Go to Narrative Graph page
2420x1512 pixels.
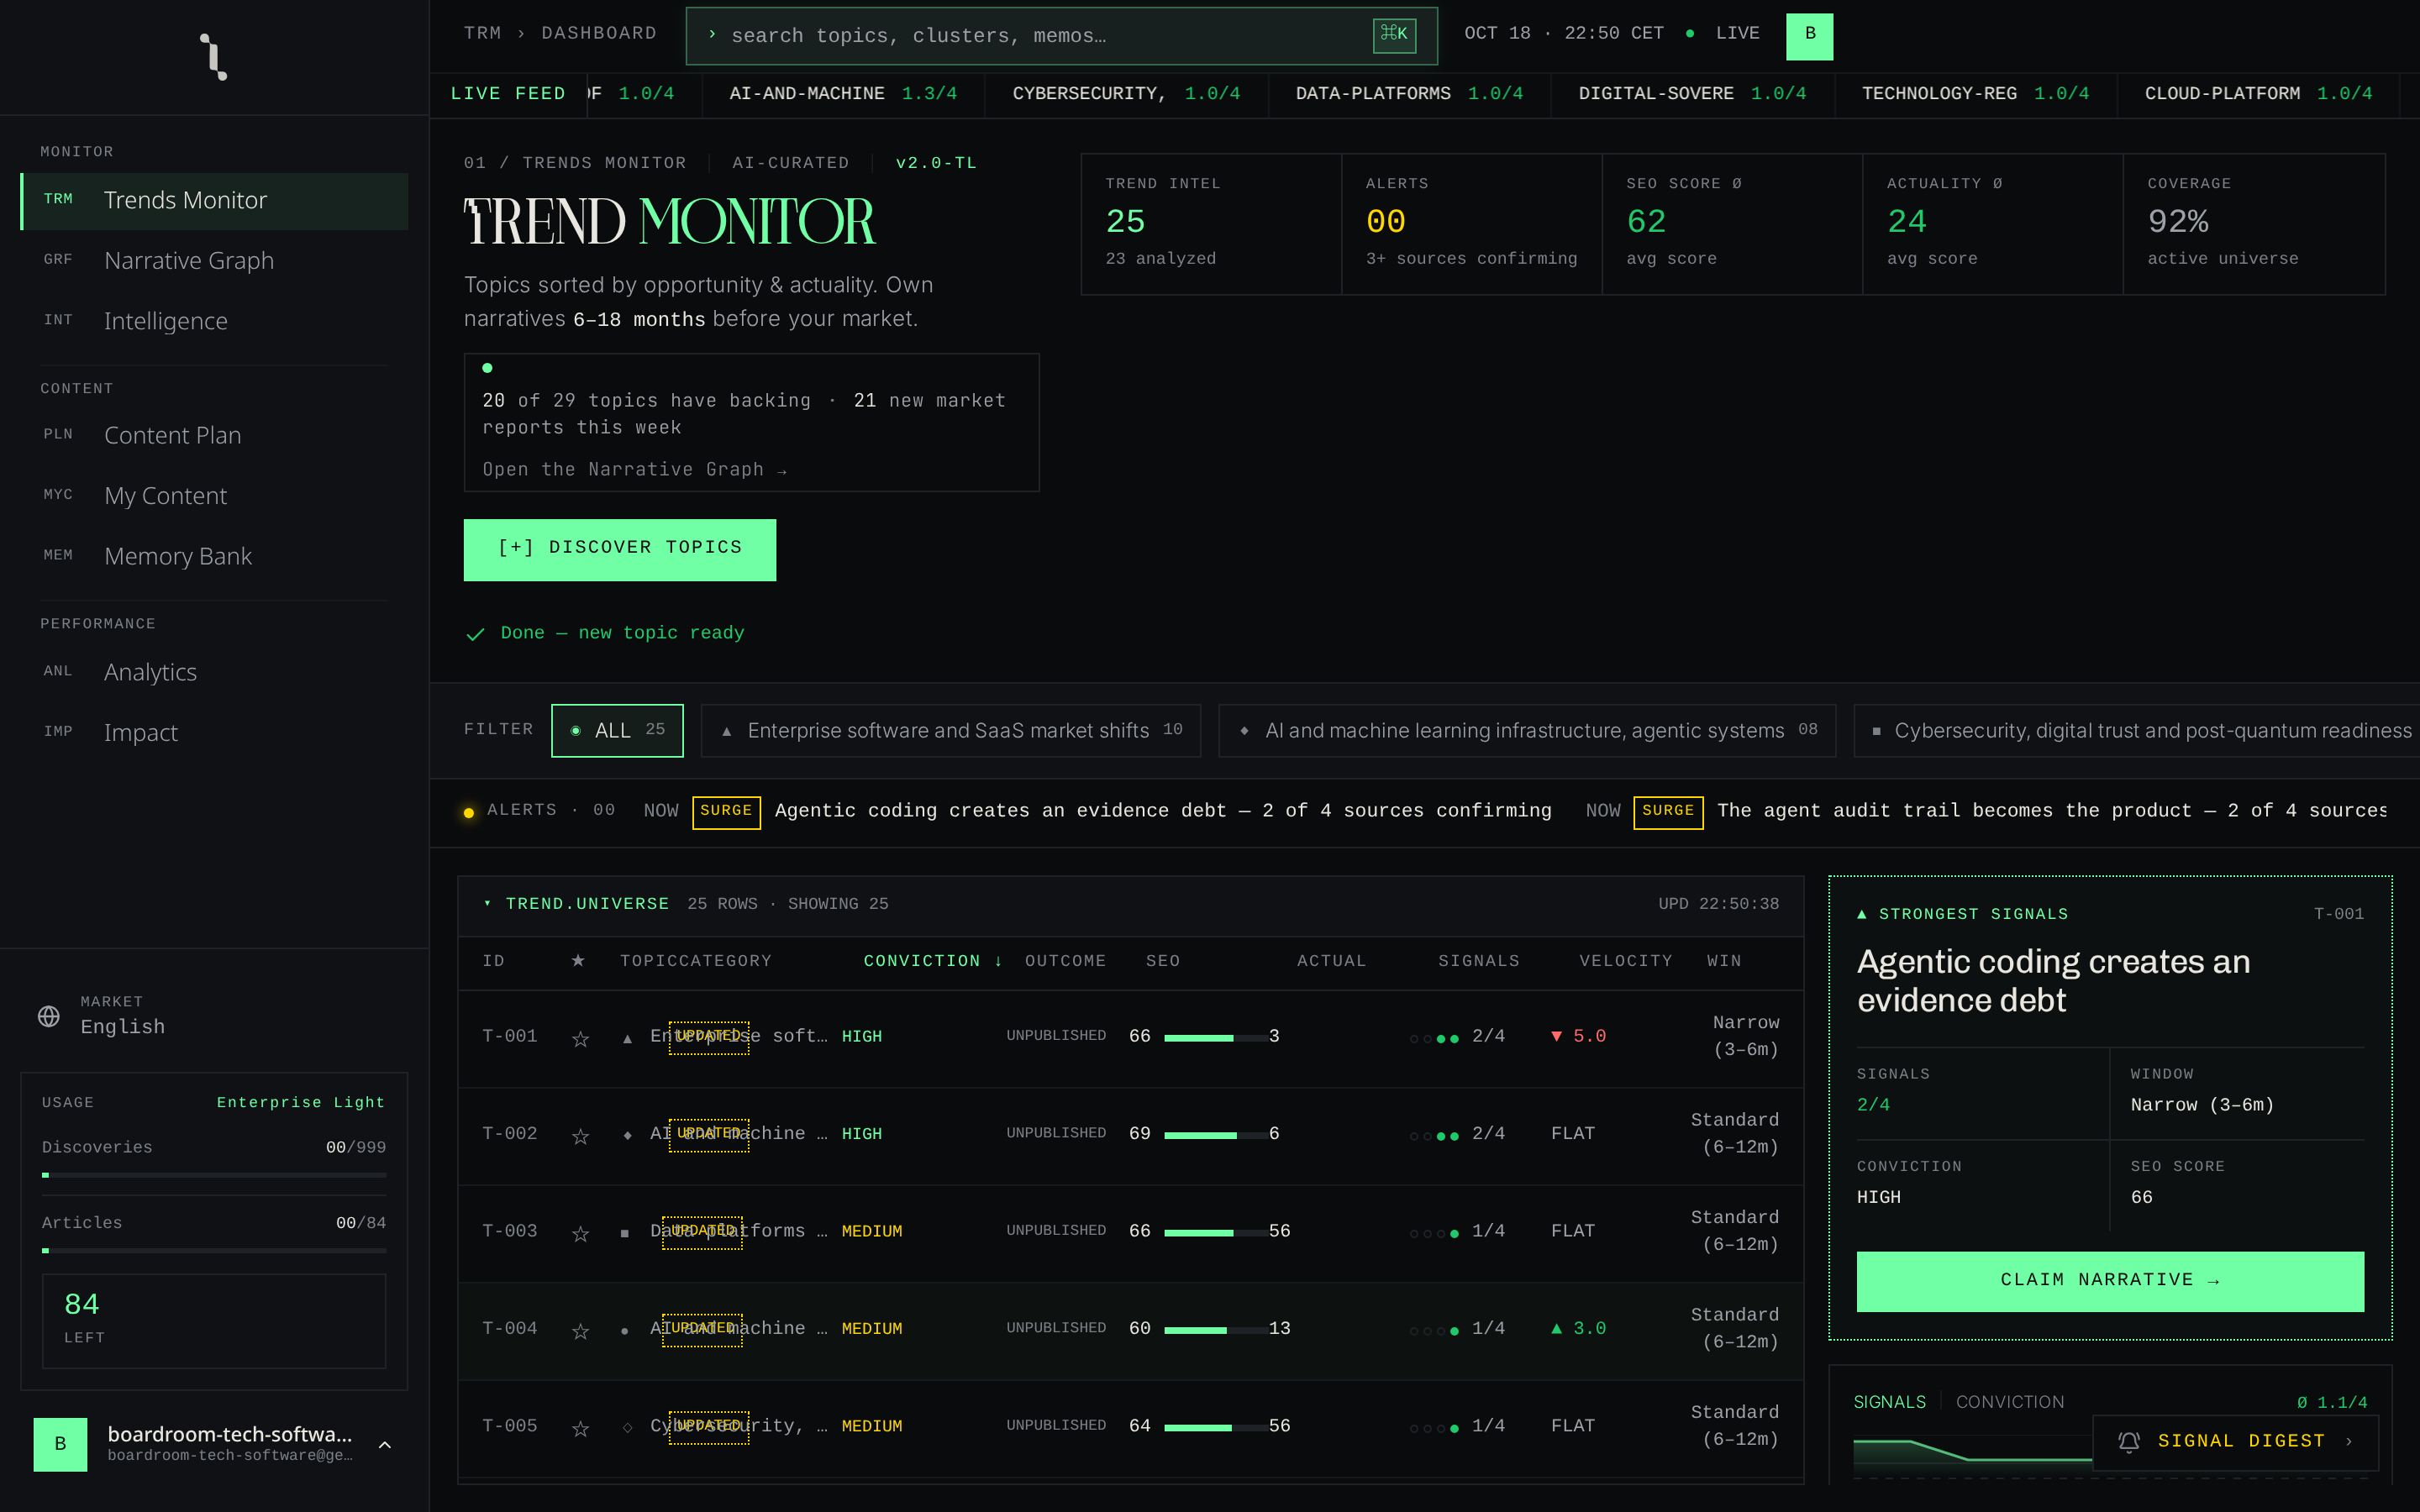tap(214, 261)
